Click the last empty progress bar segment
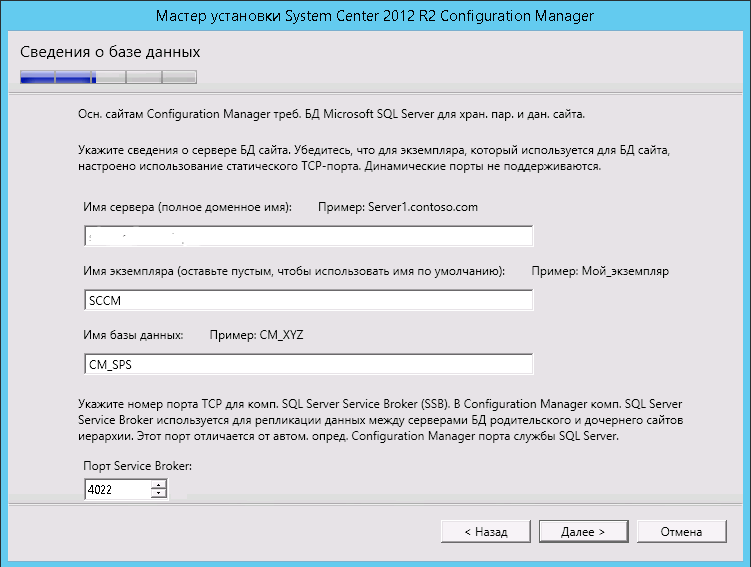The width and height of the screenshot is (751, 567). coord(179,76)
